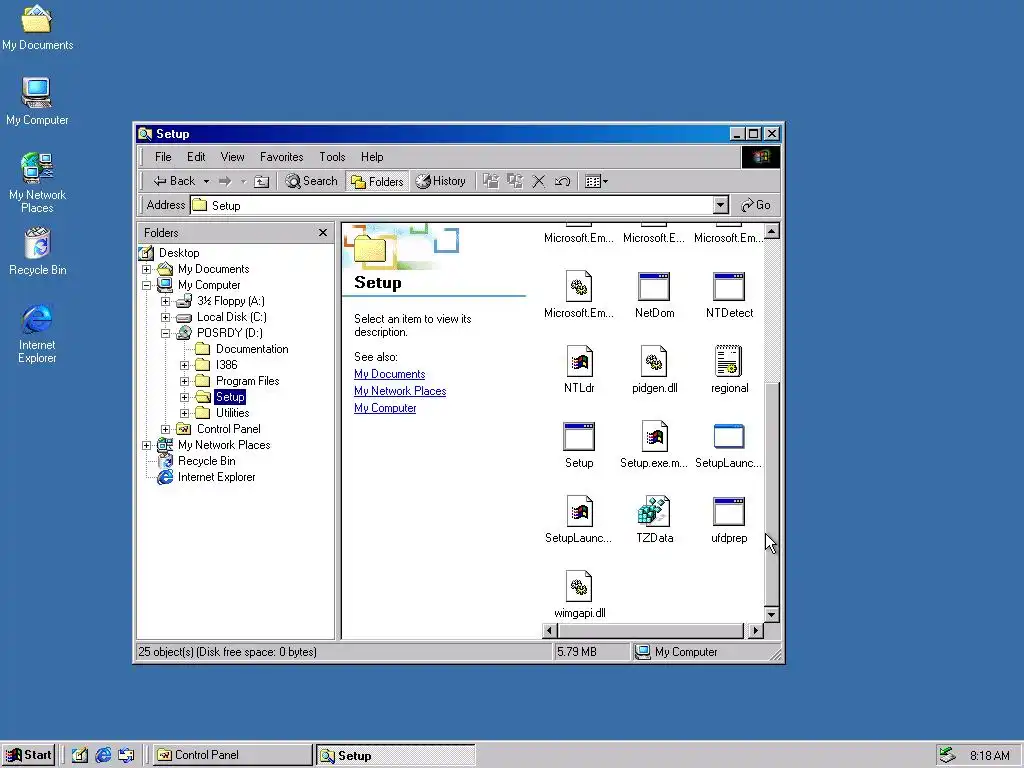This screenshot has width=1024, height=768.
Task: Open the Edit menu
Action: pyautogui.click(x=196, y=157)
